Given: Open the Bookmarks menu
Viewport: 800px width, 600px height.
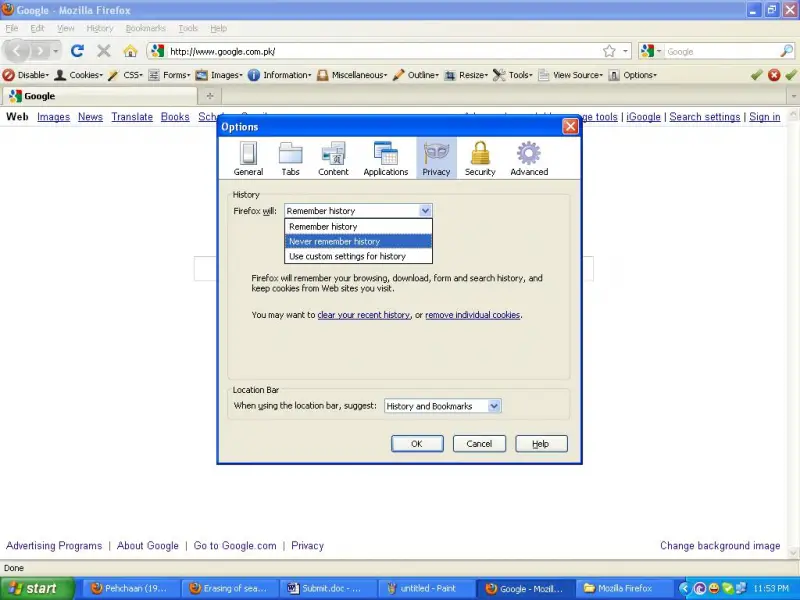Looking at the screenshot, I should click(x=145, y=28).
